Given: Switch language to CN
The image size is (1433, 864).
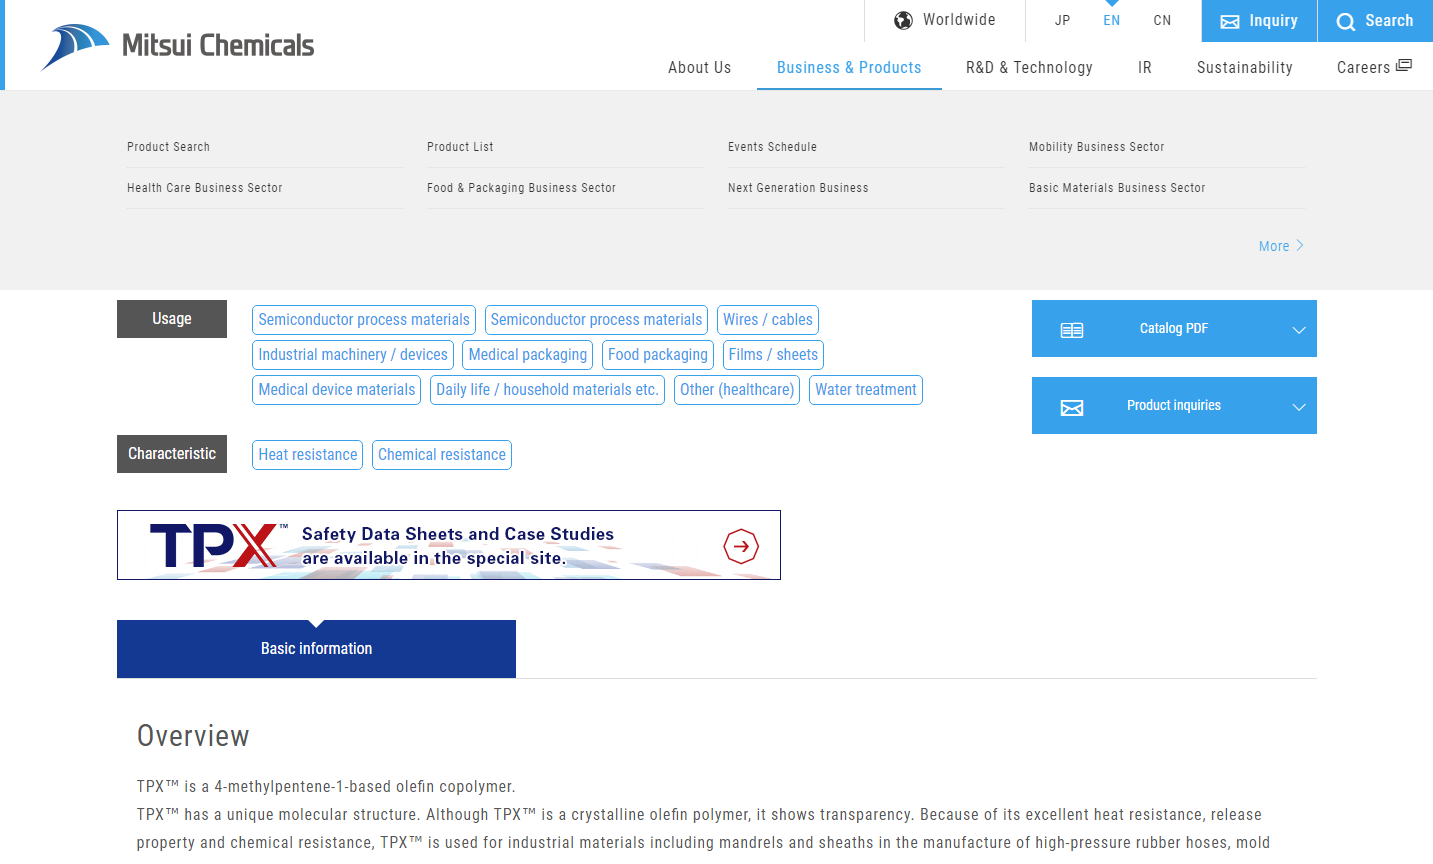Looking at the screenshot, I should click(x=1162, y=21).
